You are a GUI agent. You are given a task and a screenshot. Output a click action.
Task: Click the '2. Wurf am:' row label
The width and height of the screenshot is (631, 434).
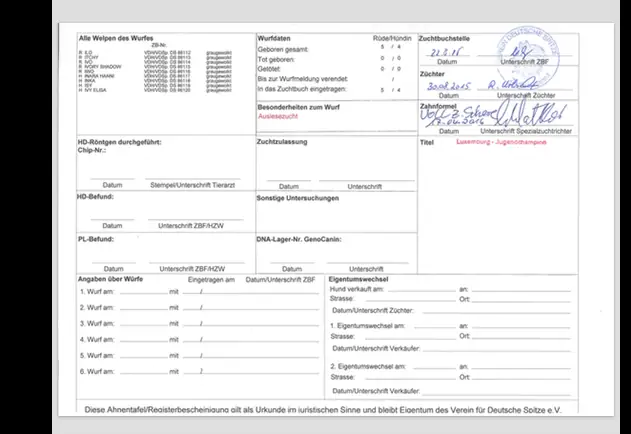(x=97, y=308)
